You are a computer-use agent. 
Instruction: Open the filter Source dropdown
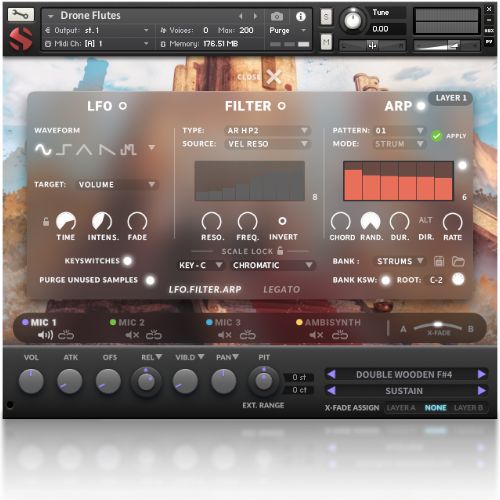pyautogui.click(x=267, y=144)
